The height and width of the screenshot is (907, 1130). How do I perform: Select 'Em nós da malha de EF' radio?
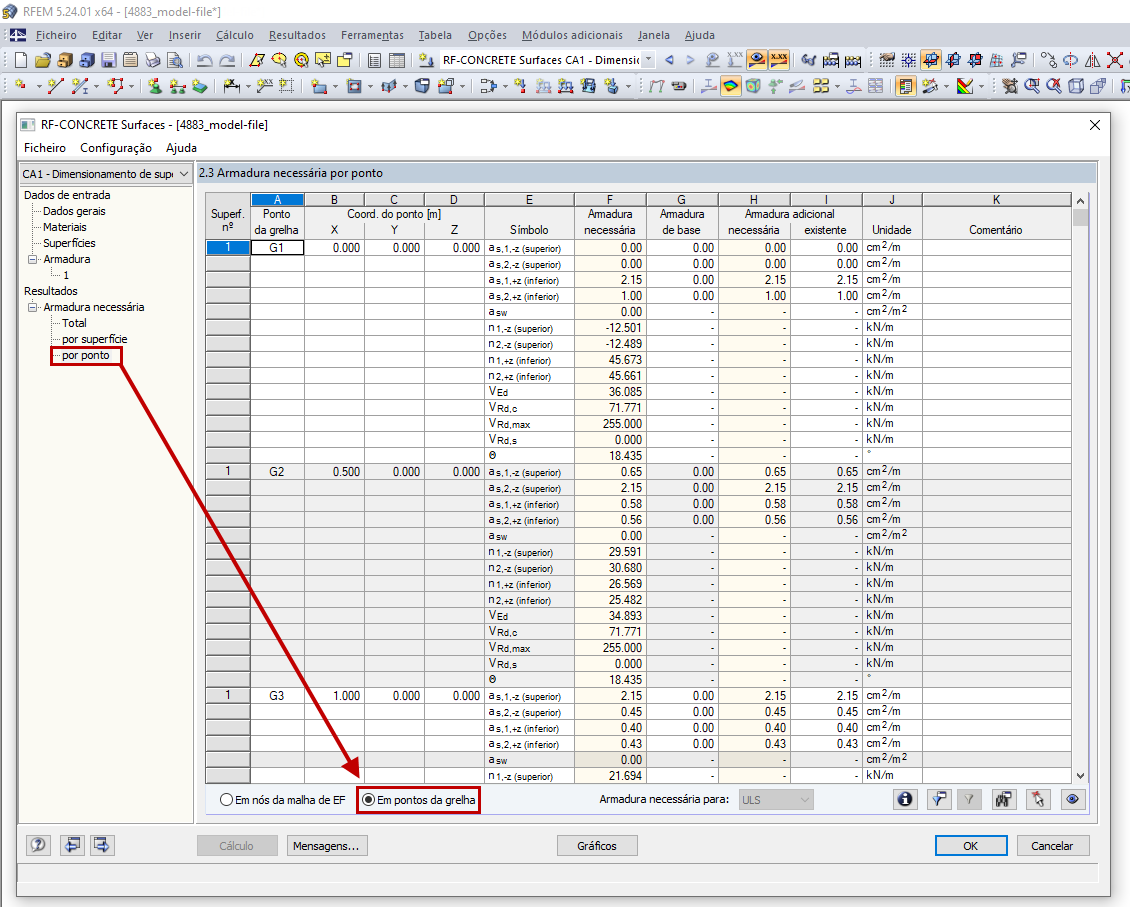pos(226,800)
